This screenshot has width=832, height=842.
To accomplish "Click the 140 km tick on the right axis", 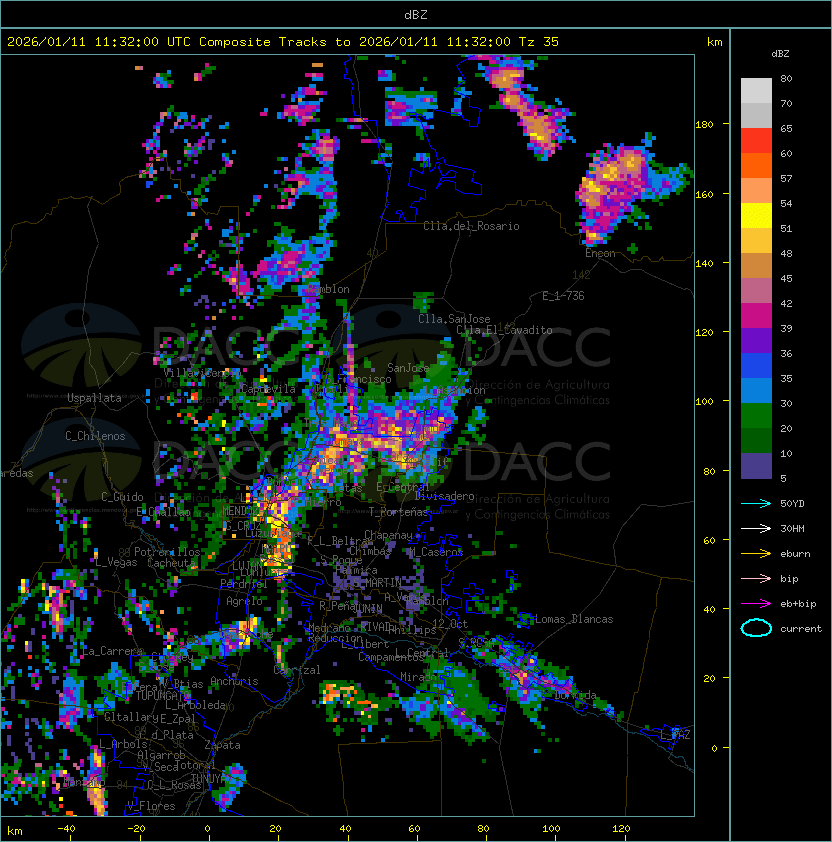I will (x=704, y=263).
